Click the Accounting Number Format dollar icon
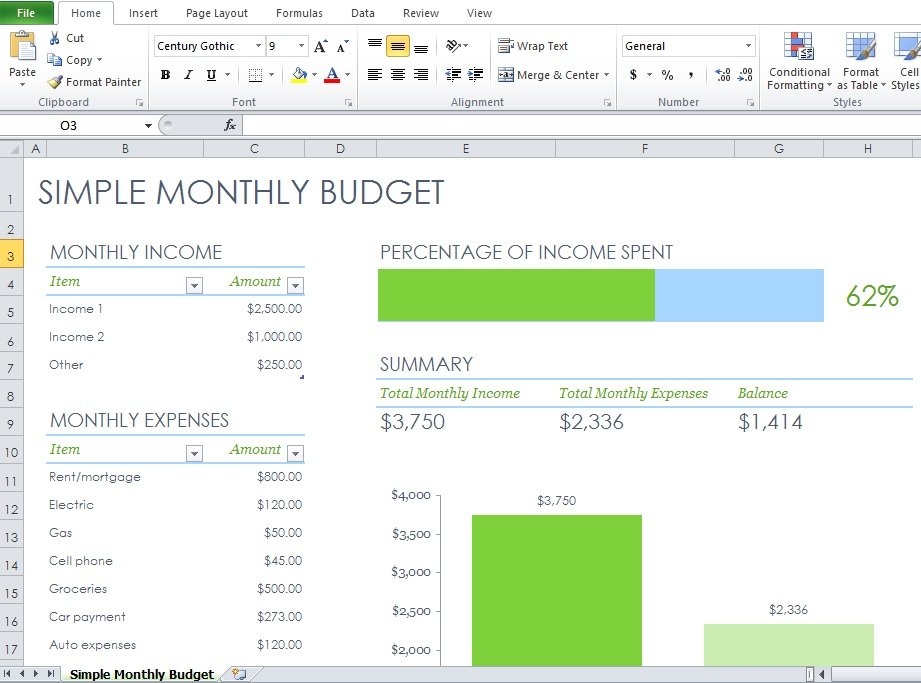Viewport: 921px width, 683px height. pos(633,74)
